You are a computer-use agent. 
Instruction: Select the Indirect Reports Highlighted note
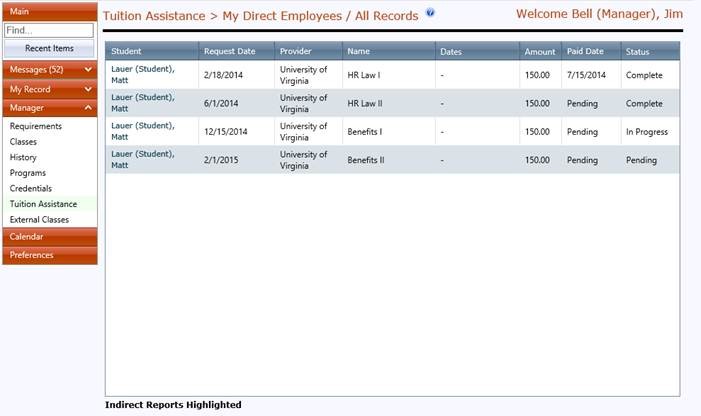pos(173,405)
